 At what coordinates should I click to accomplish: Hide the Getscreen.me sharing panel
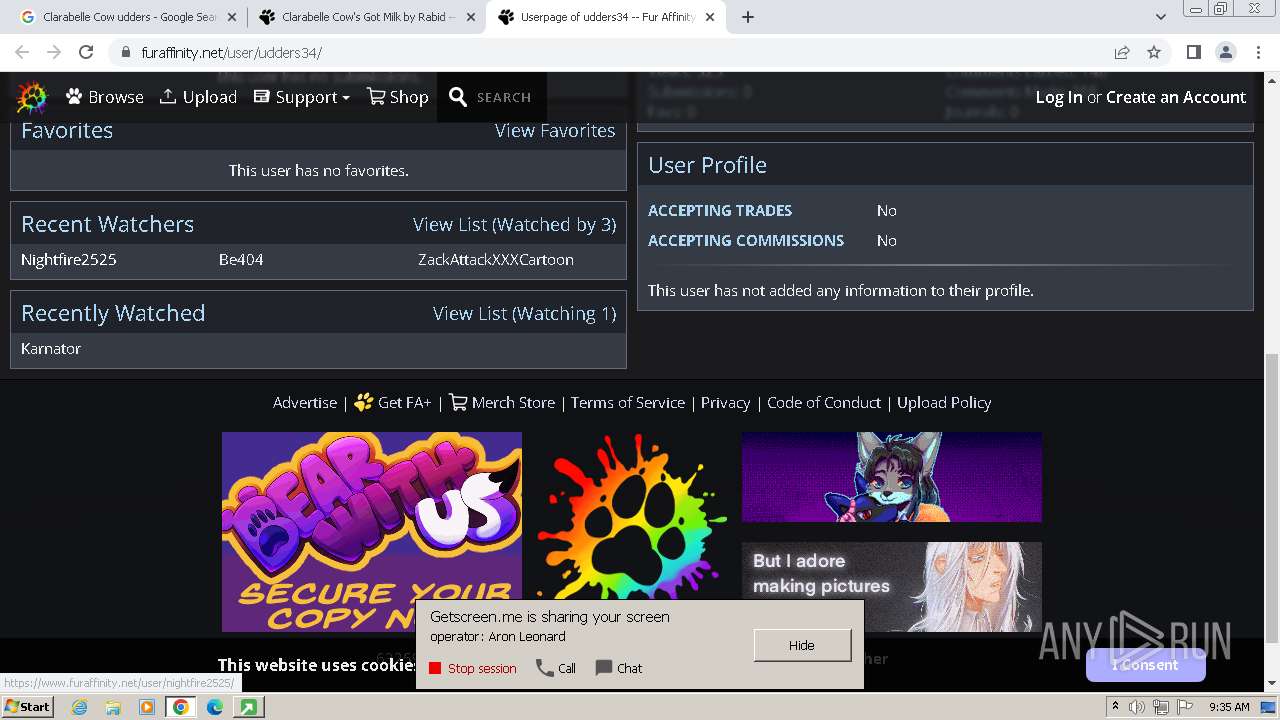pyautogui.click(x=802, y=645)
